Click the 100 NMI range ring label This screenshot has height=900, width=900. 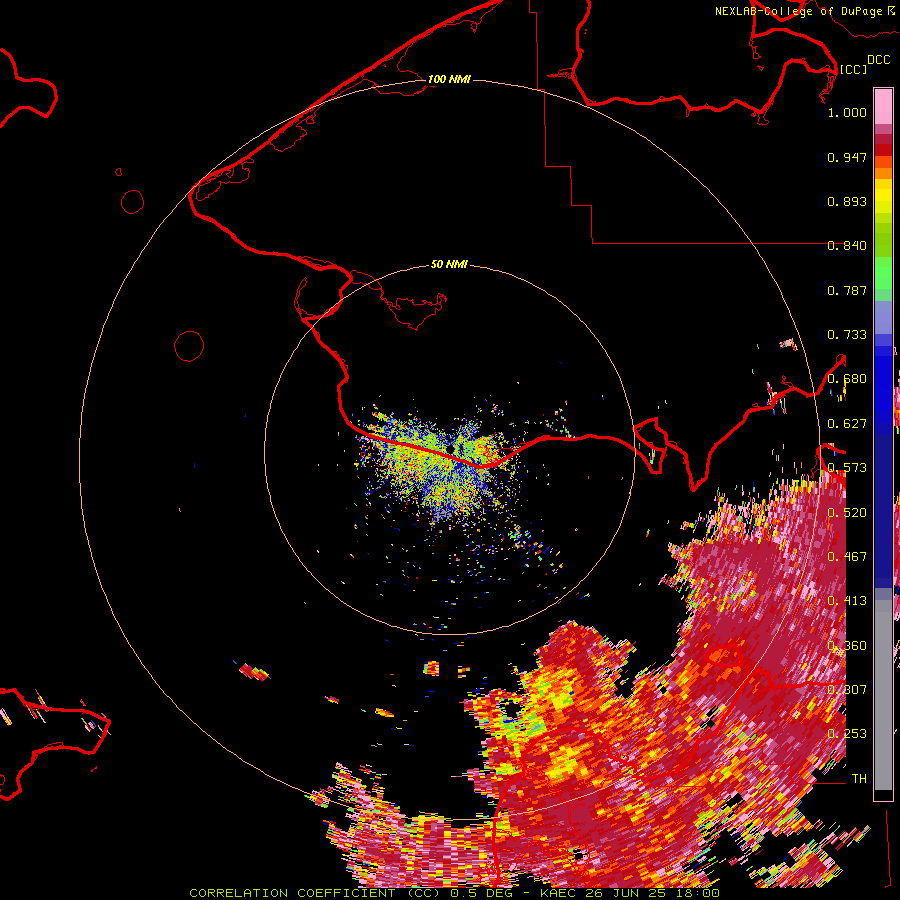pos(449,79)
